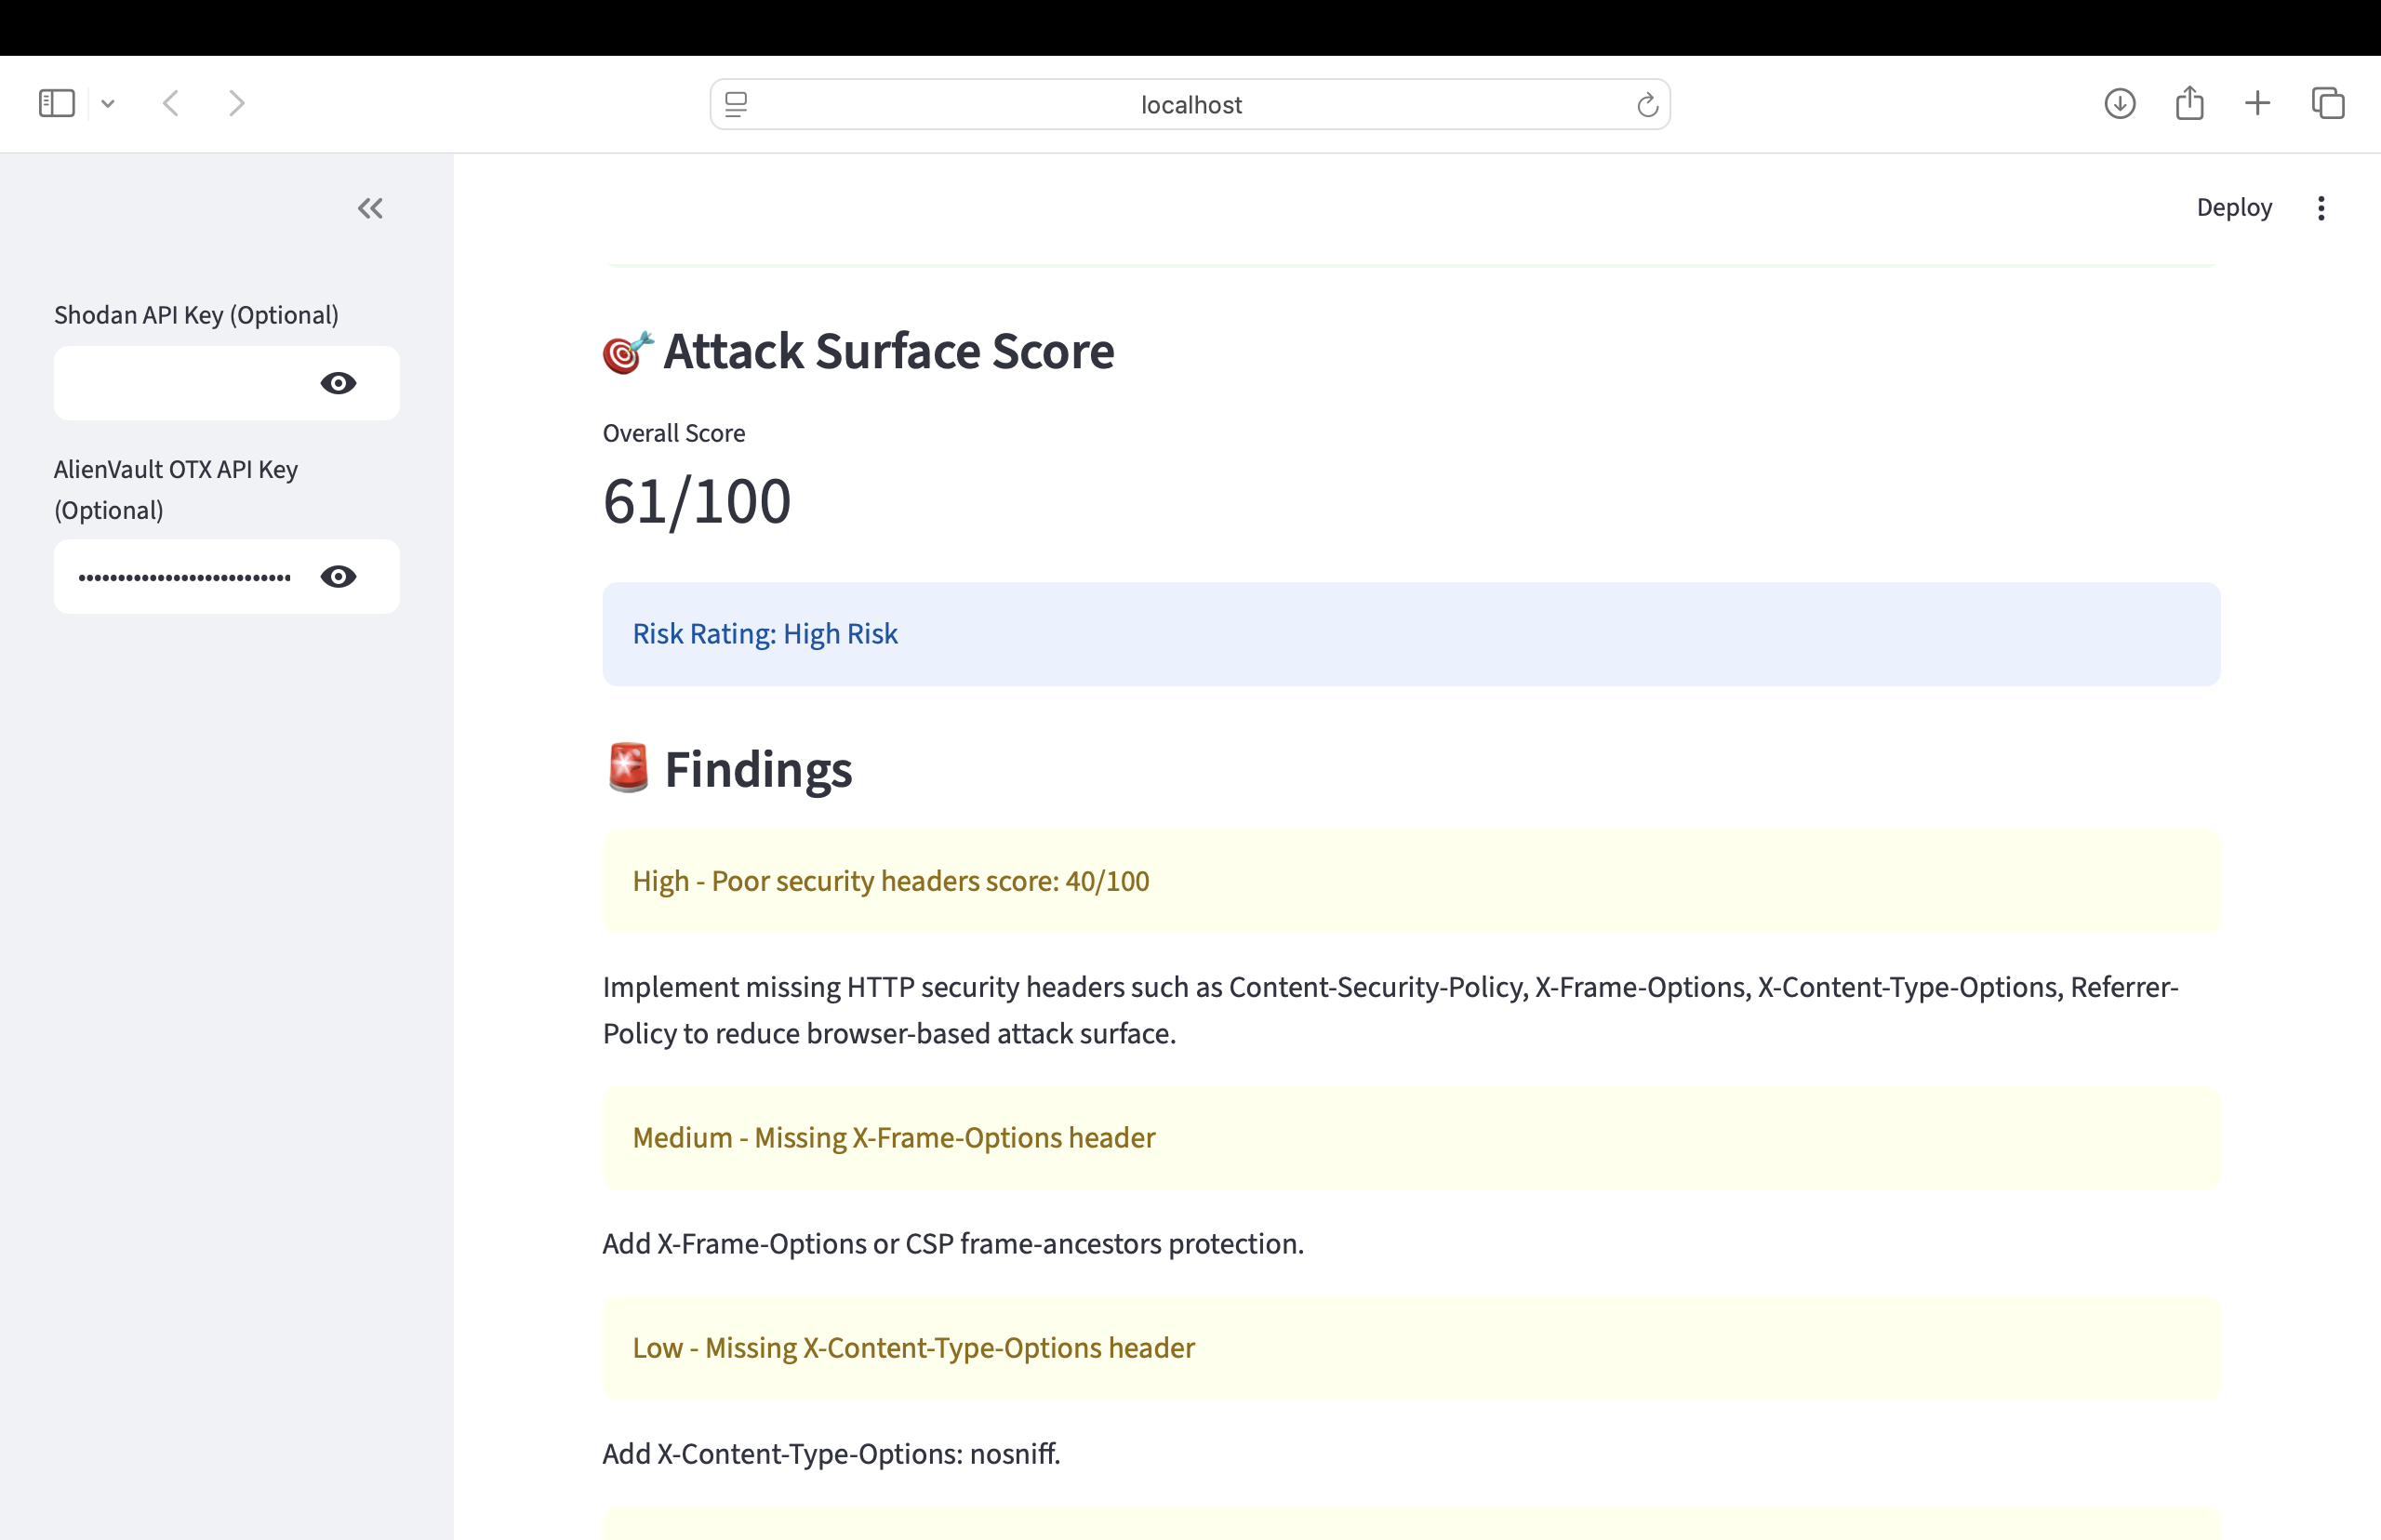2381x1540 pixels.
Task: Click the Share icon in toolbar
Action: [2190, 102]
